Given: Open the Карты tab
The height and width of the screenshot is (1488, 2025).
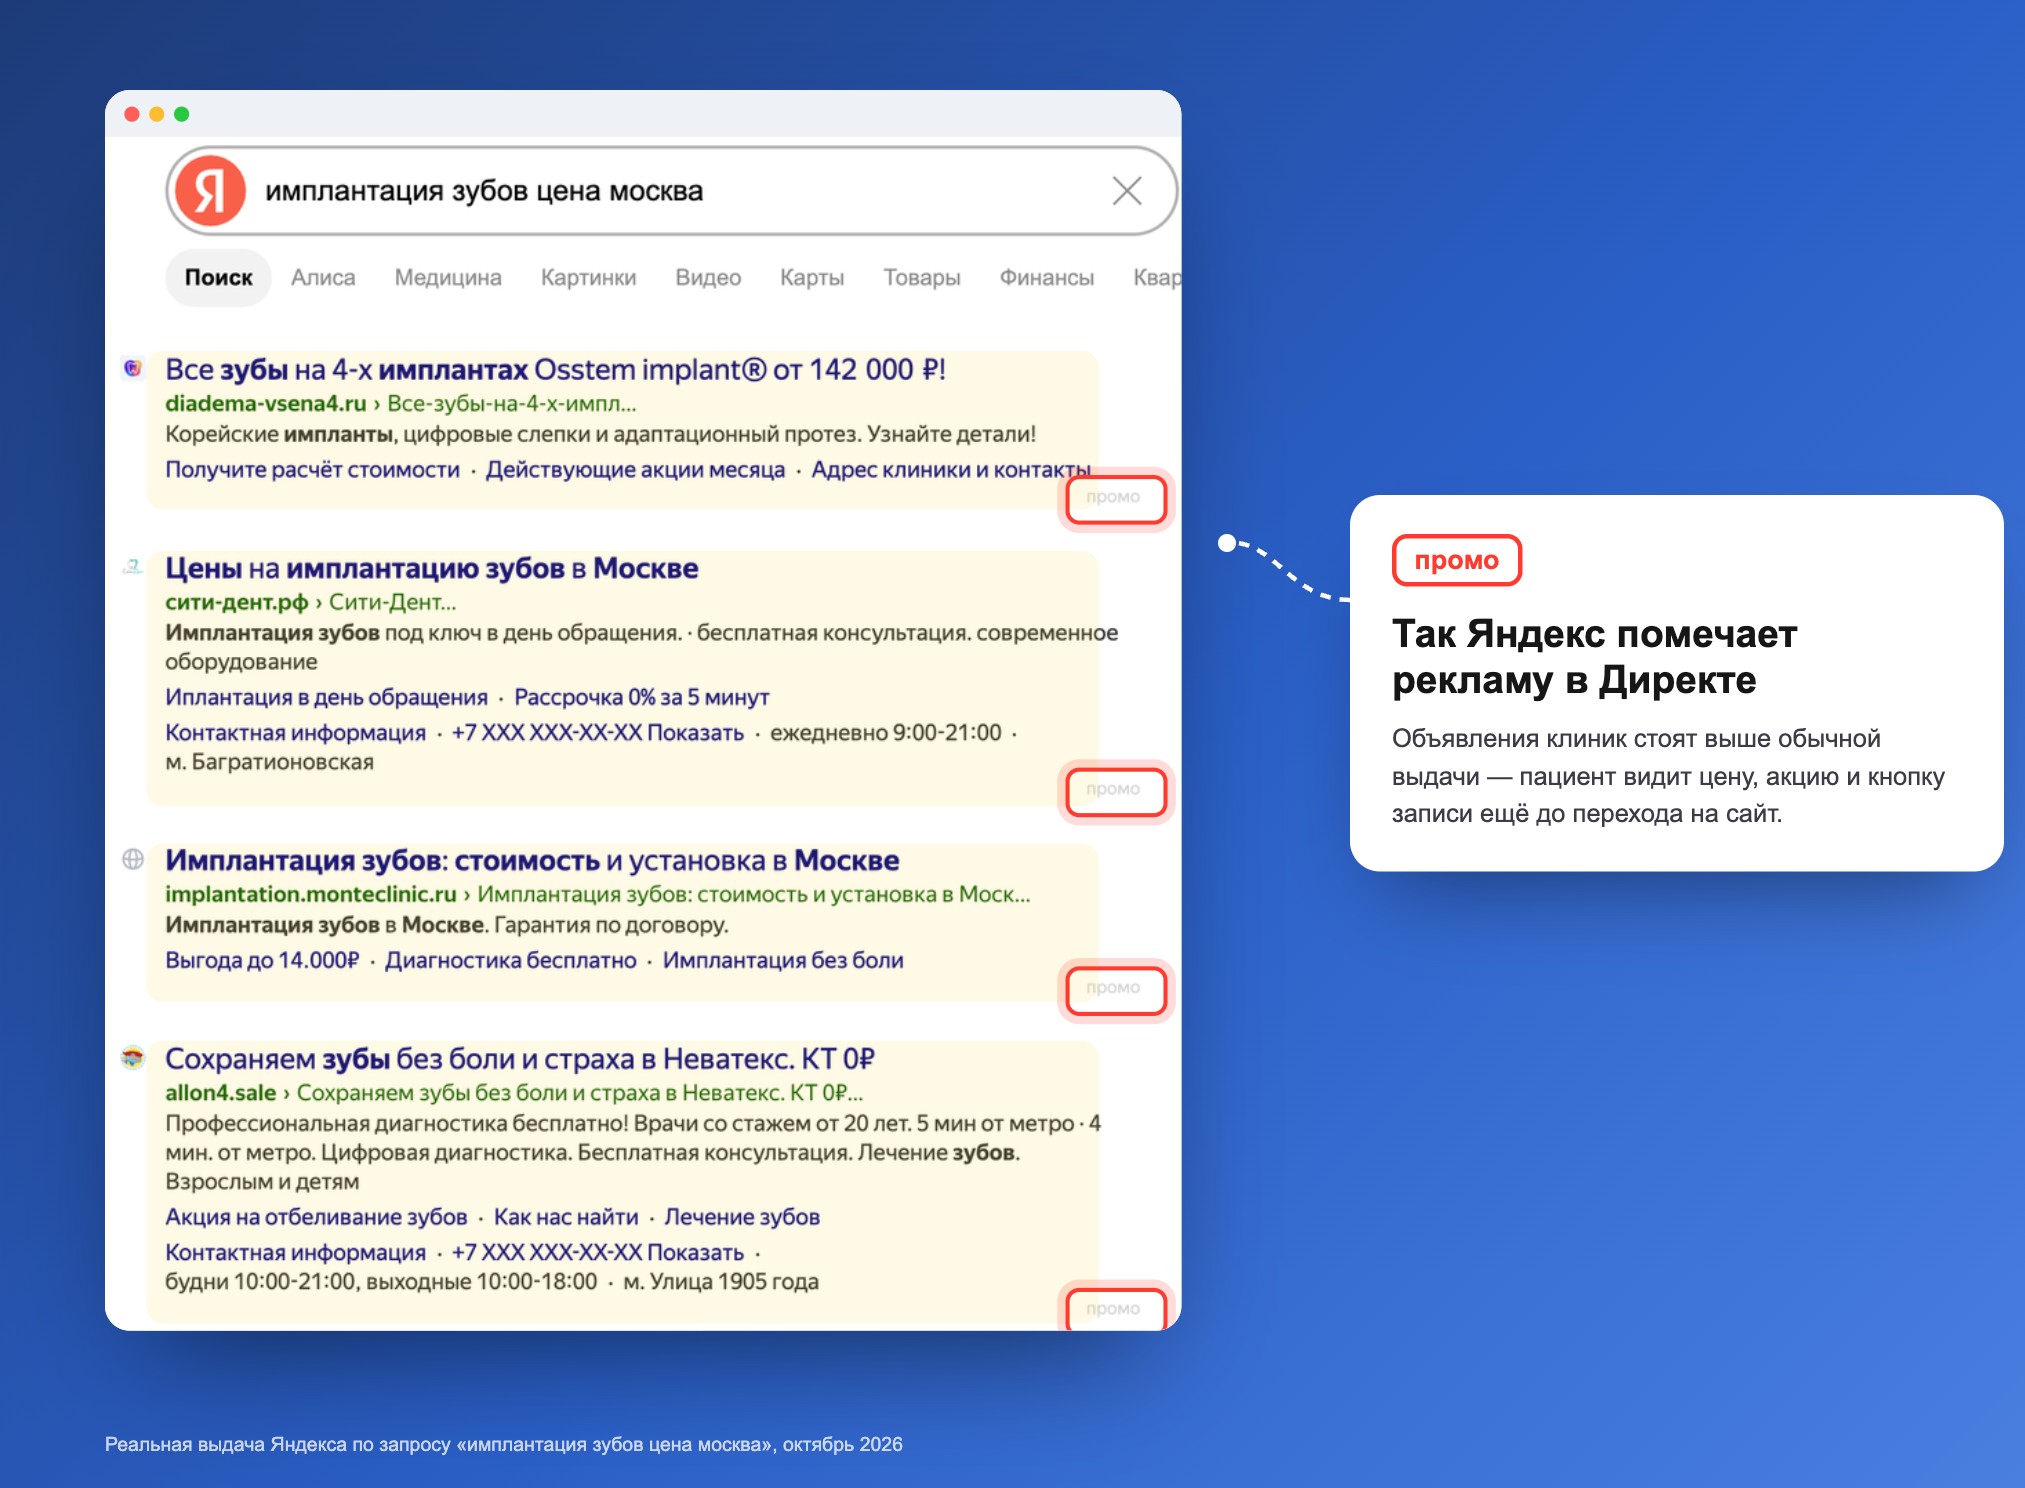Looking at the screenshot, I should click(812, 277).
